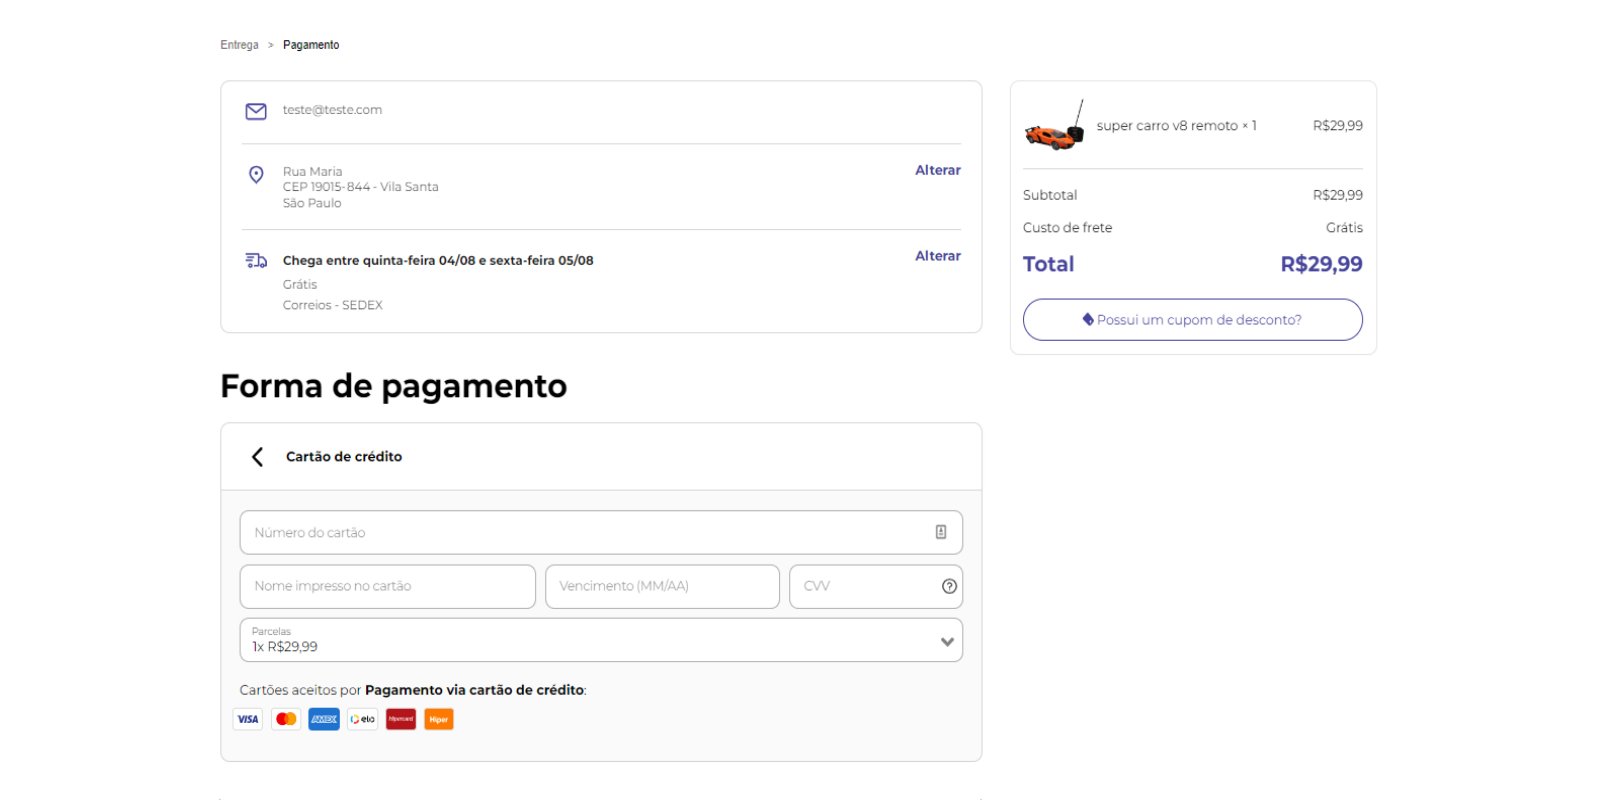Click the Cartão de crédito header label
The width and height of the screenshot is (1600, 800).
[x=344, y=457]
